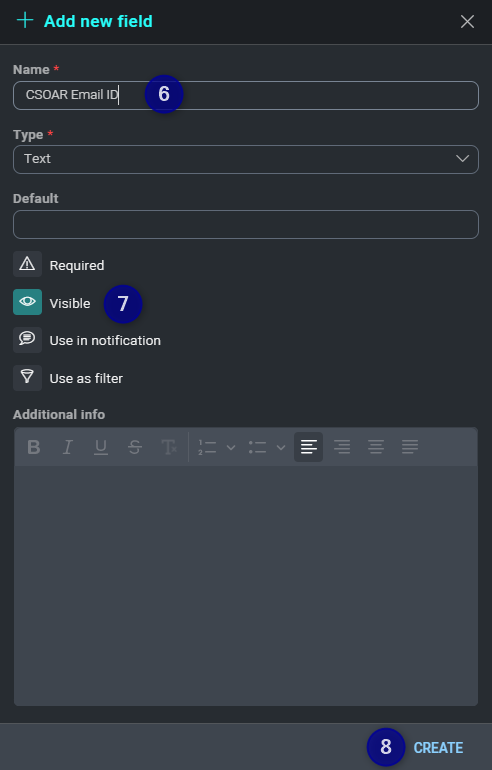Open the Type dropdown showing Text

pos(246,159)
